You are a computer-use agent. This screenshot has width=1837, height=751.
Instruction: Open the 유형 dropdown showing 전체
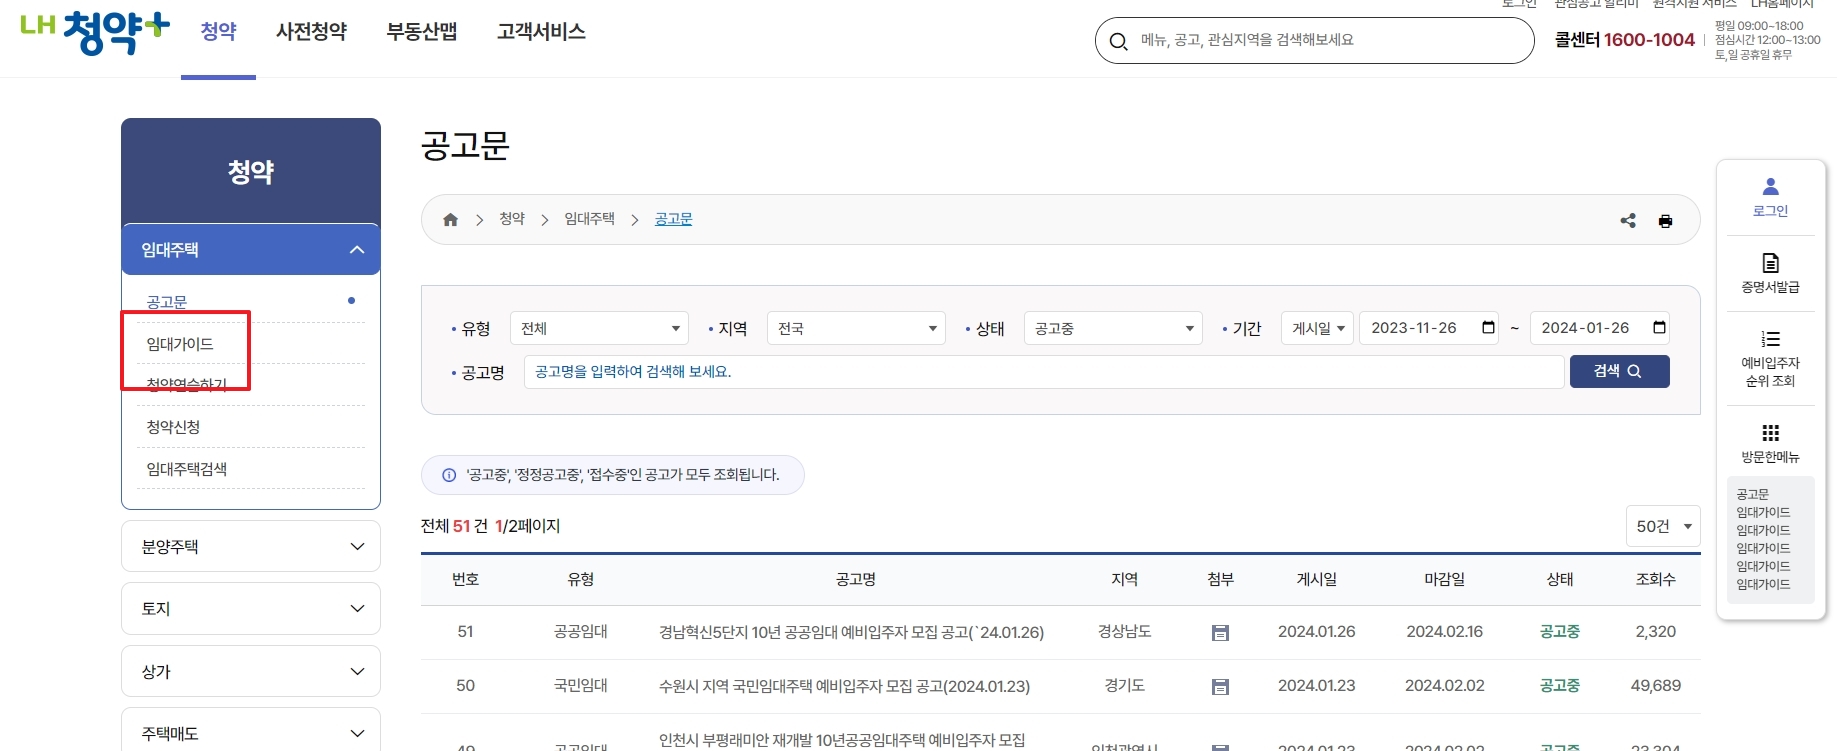click(599, 328)
